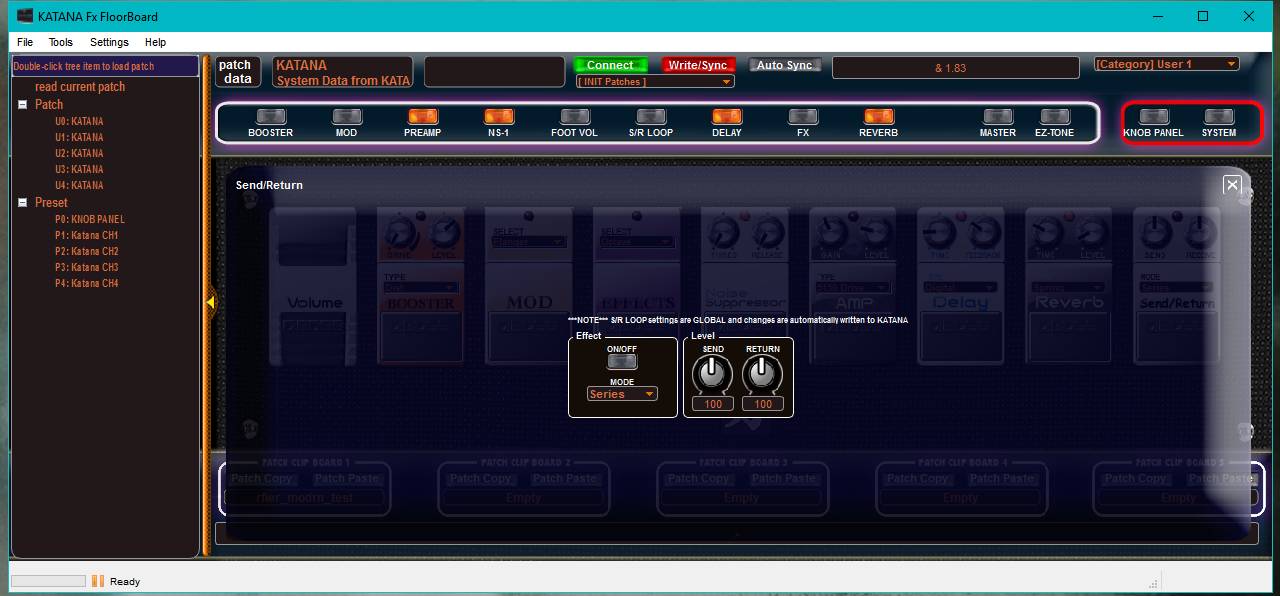This screenshot has height=596, width=1280.
Task: Click the orange status indicator icon
Action: (98, 581)
